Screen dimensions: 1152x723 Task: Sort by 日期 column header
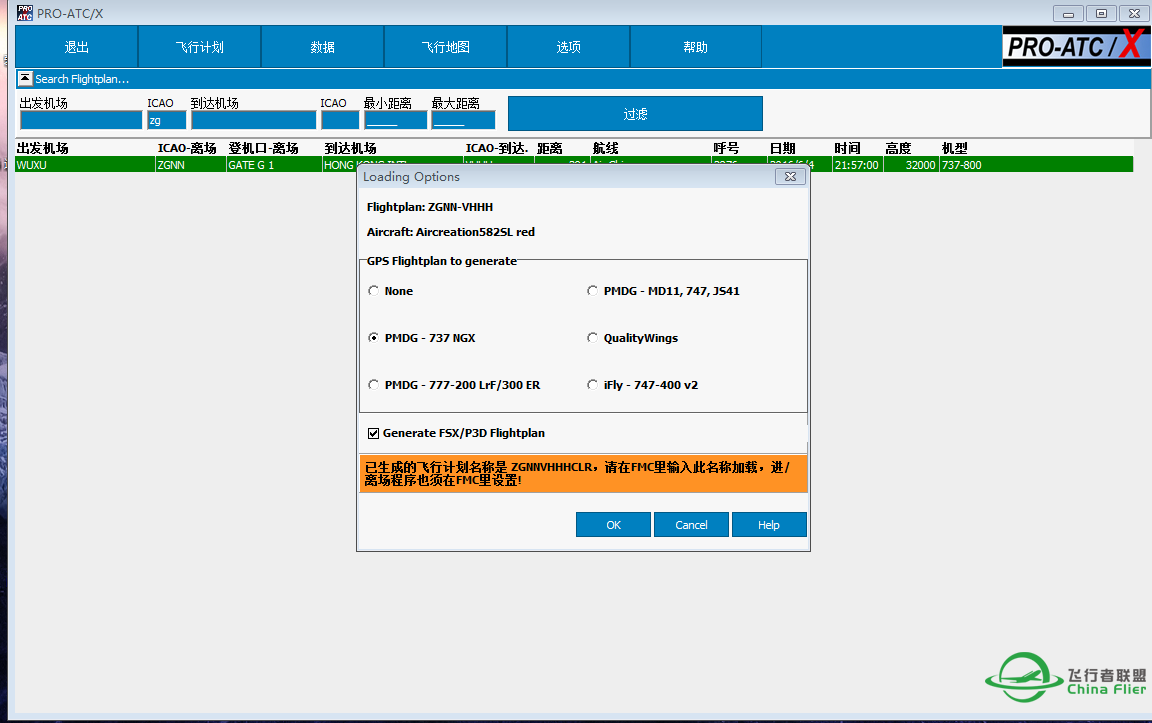coord(782,148)
